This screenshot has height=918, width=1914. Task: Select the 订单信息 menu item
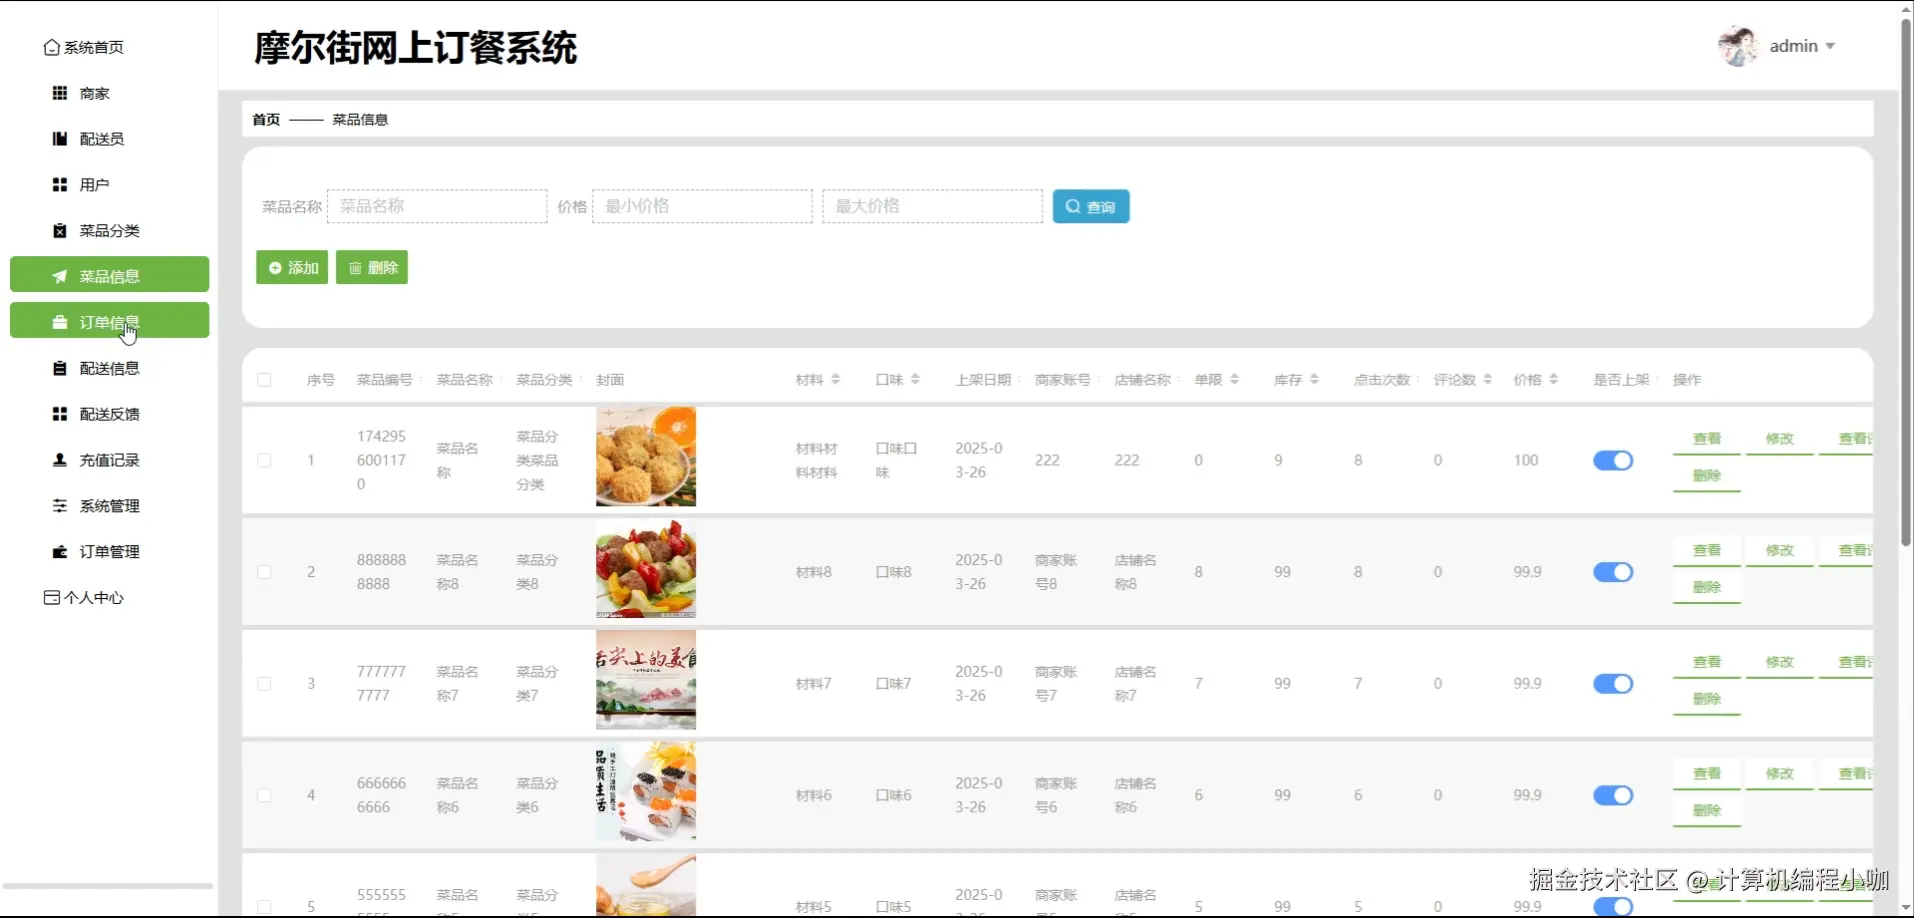click(109, 320)
